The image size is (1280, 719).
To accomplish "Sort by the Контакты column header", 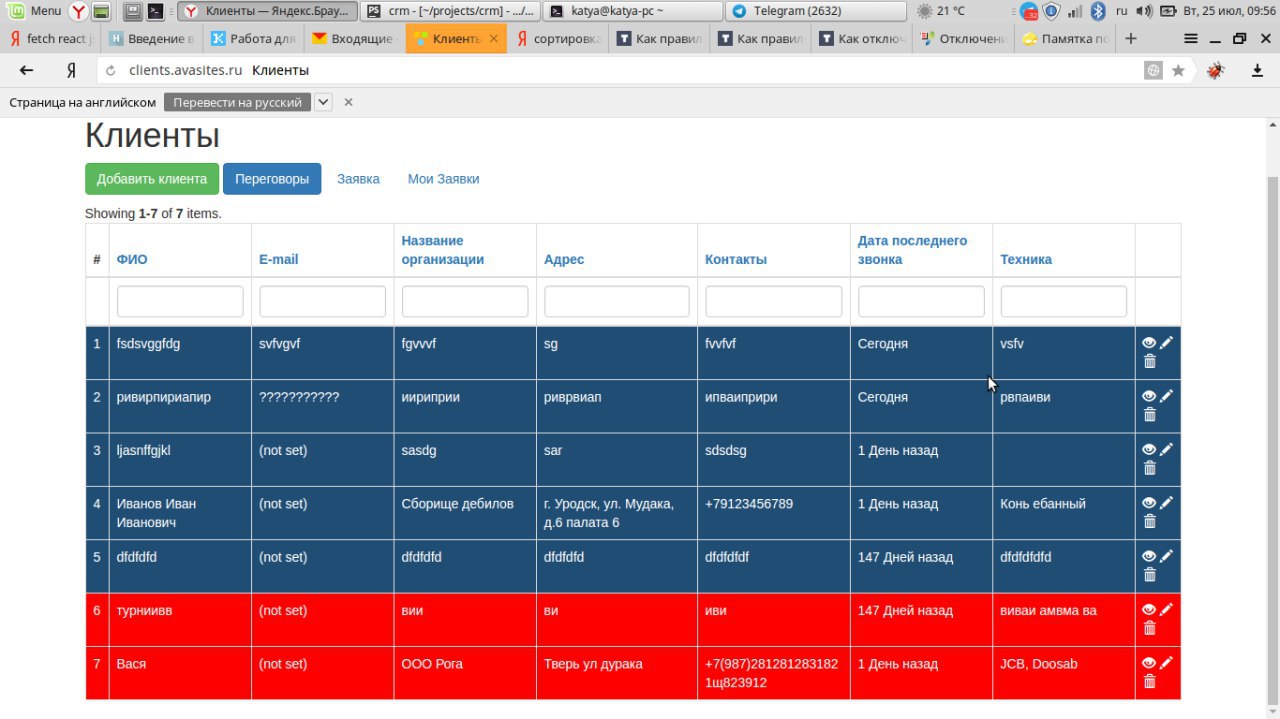I will pos(736,259).
